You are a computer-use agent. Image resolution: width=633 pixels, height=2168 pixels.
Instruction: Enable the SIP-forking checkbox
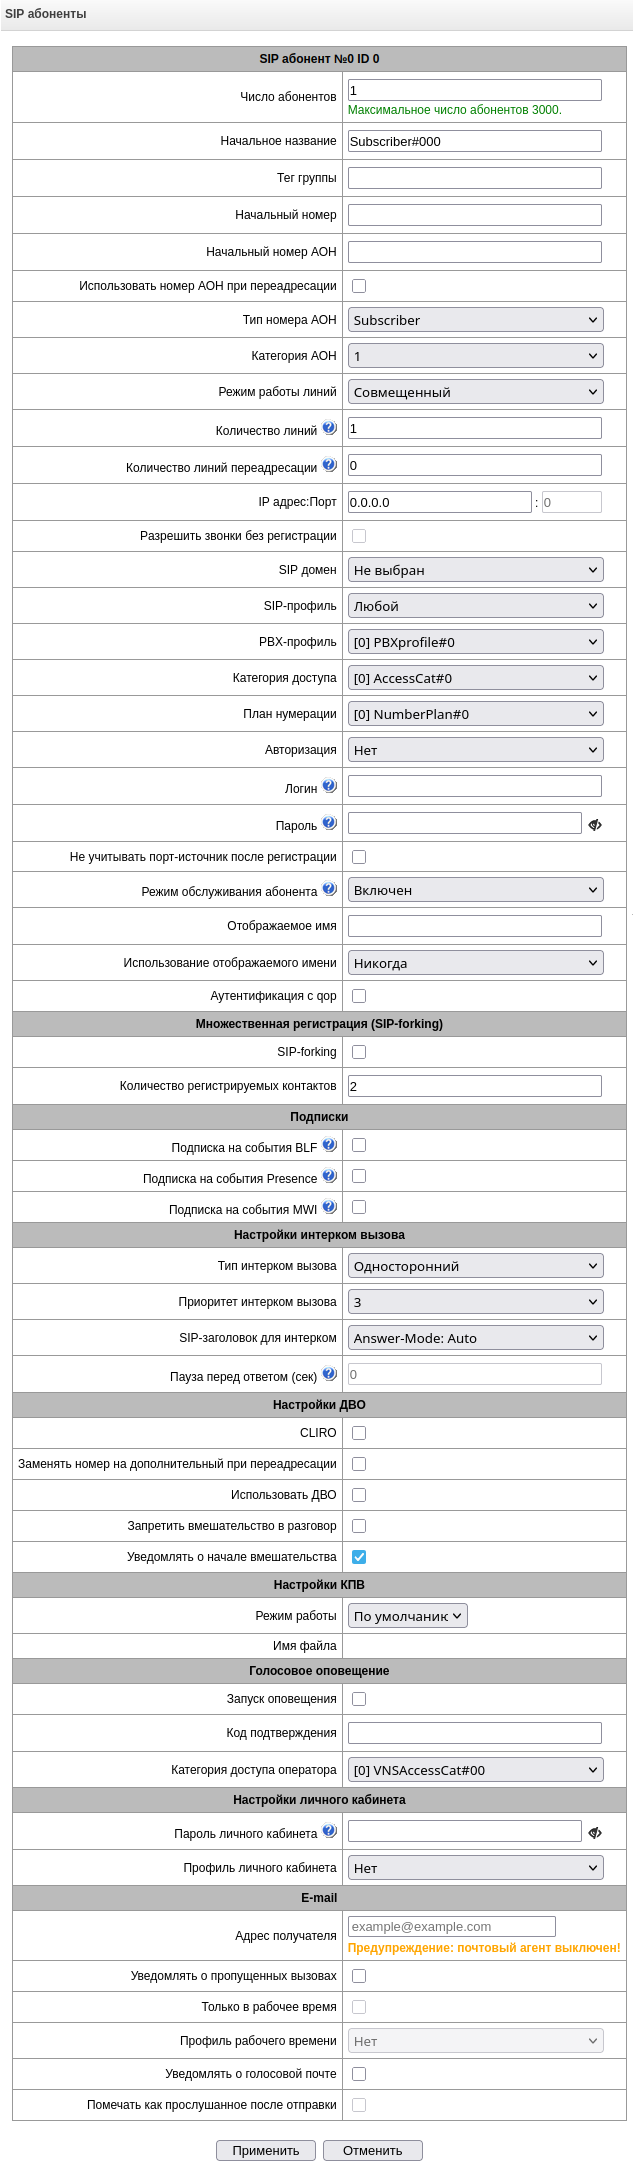[359, 1052]
